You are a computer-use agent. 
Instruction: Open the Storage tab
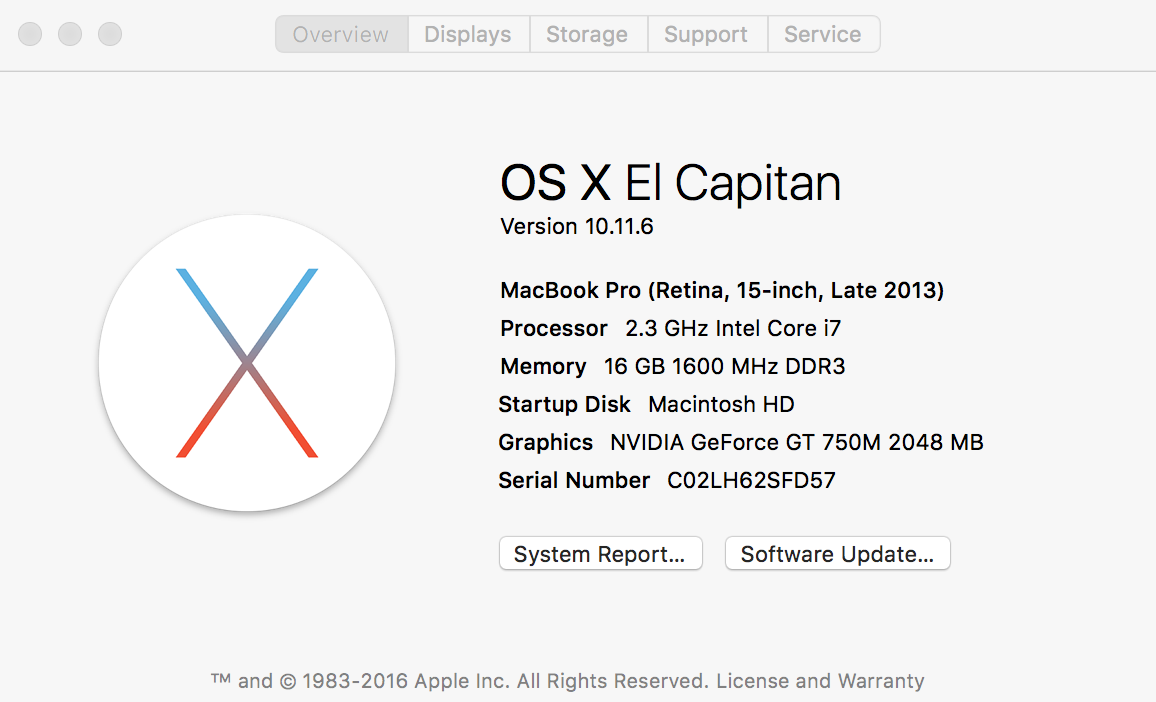pos(587,34)
